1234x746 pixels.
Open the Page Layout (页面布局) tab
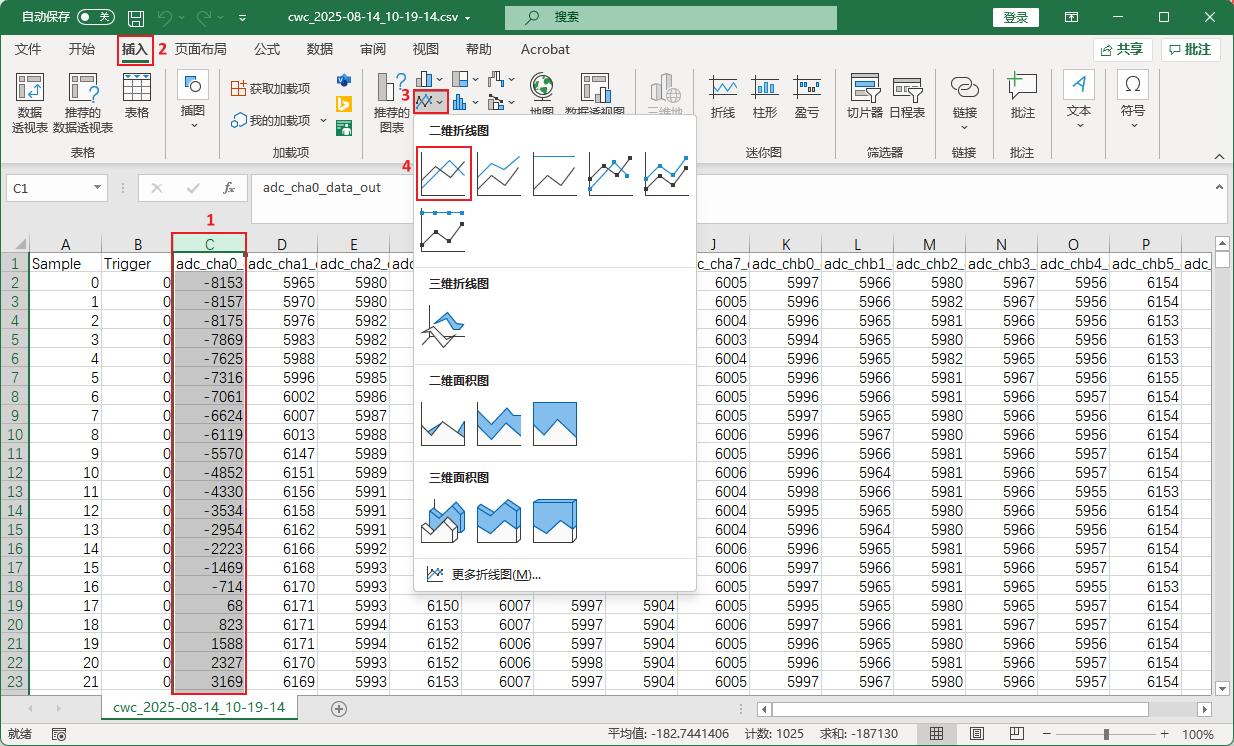point(200,49)
